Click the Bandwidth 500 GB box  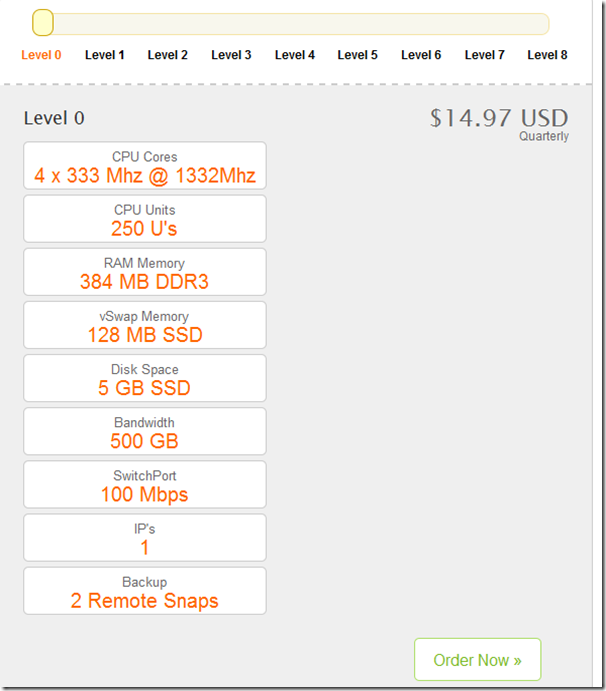pyautogui.click(x=145, y=431)
